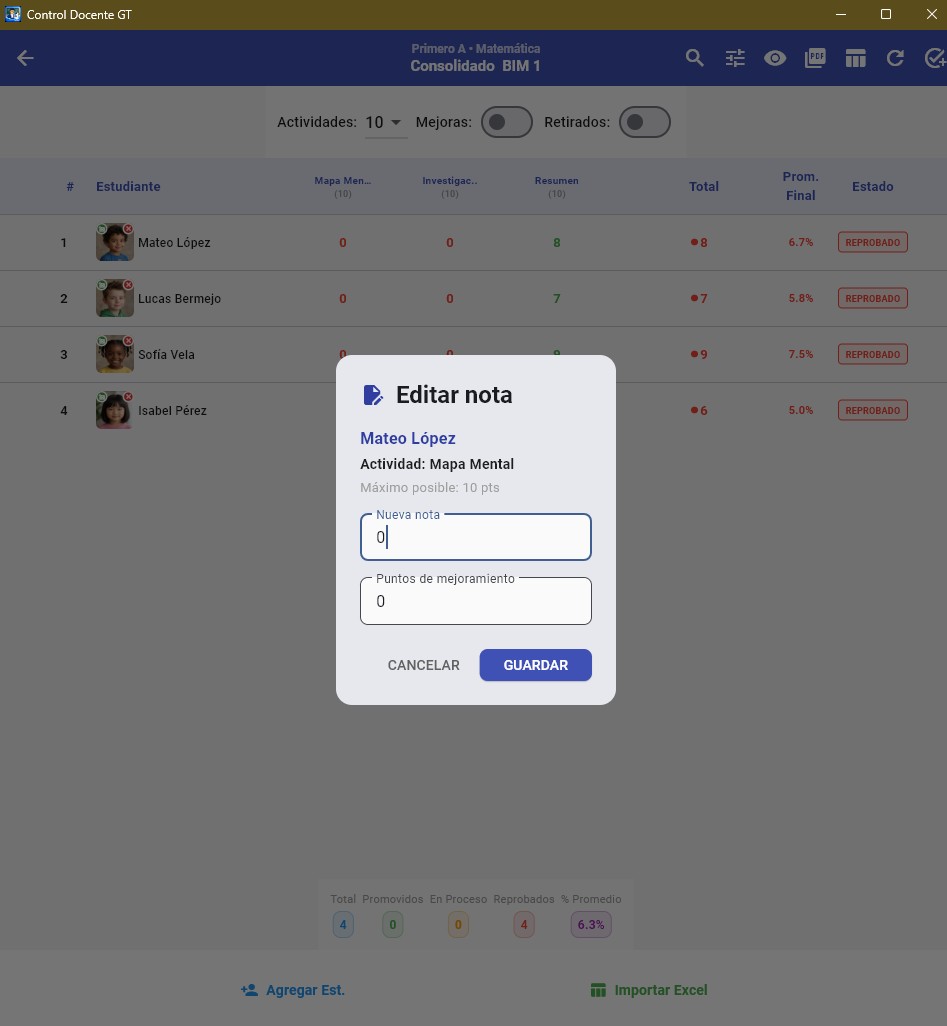This screenshot has width=947, height=1026.
Task: Select Lucas Bermejo's Resumen score 7
Action: tap(556, 298)
